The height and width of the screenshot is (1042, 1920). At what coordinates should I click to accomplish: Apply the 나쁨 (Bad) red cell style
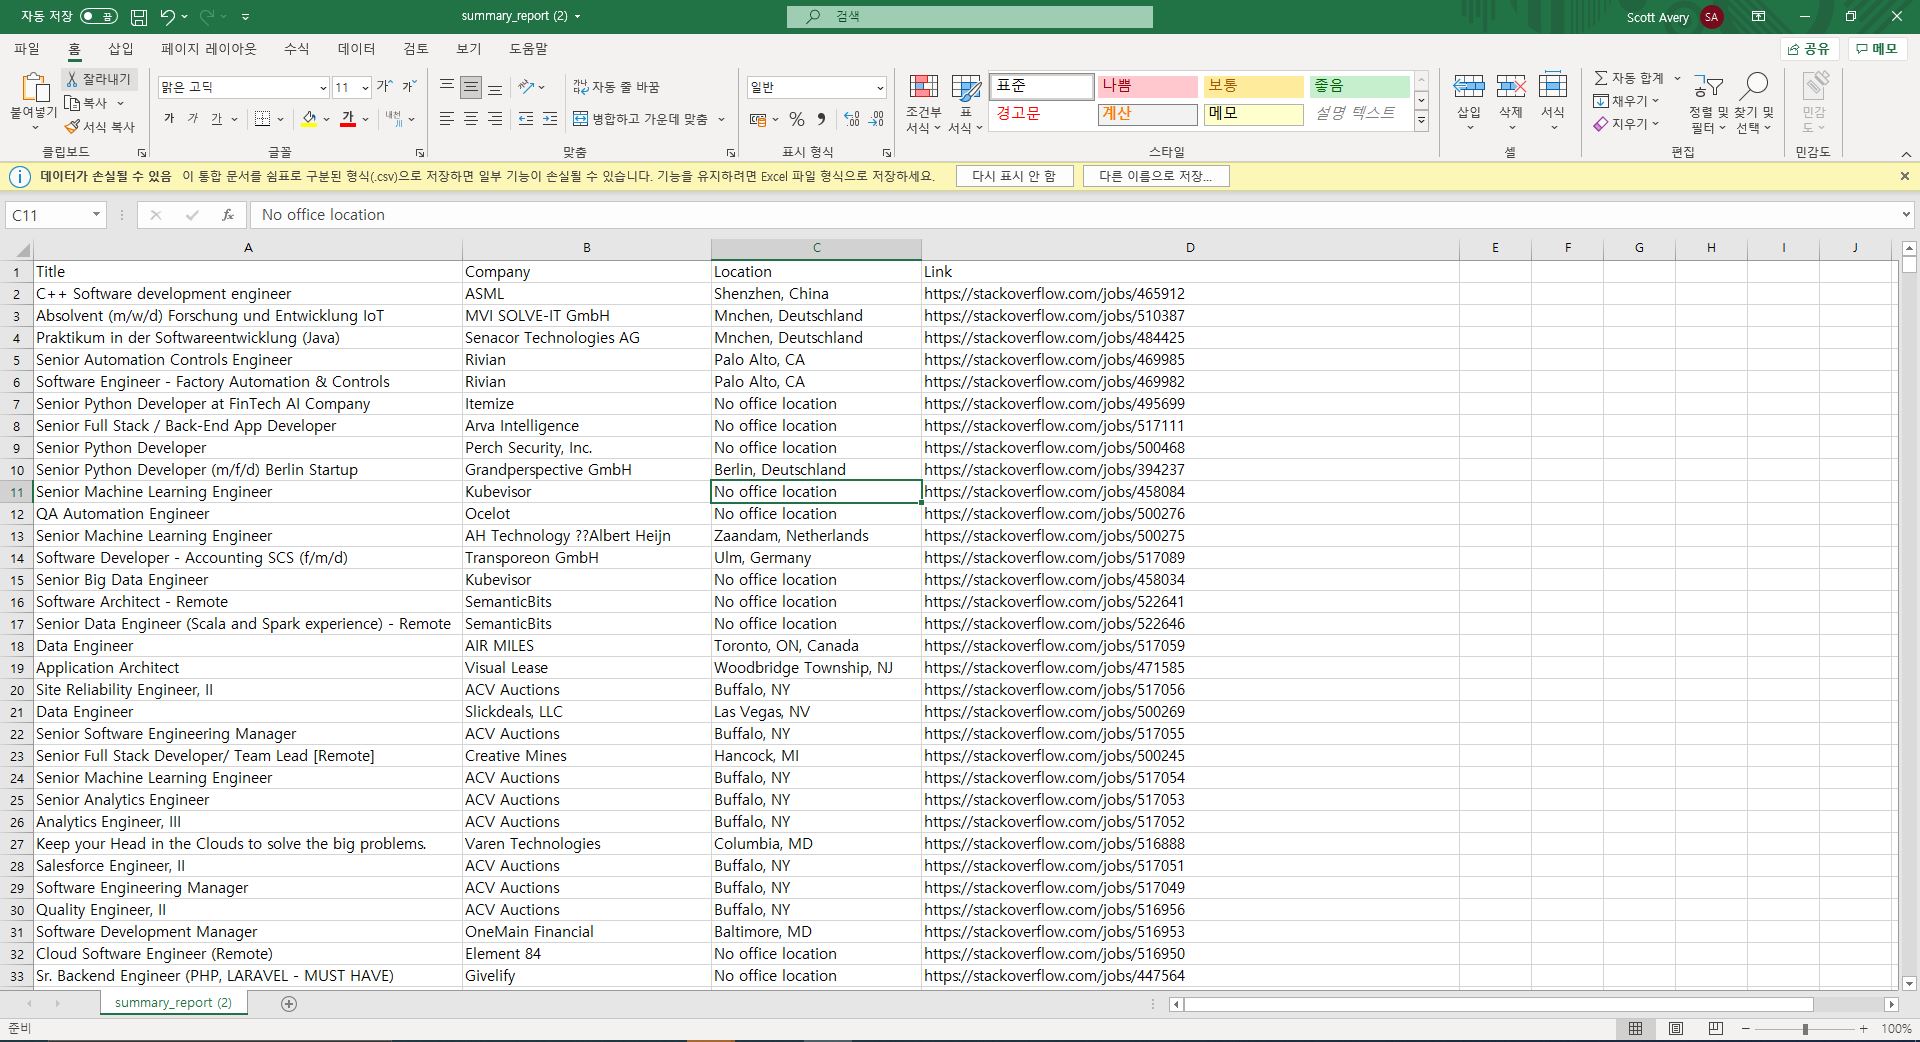click(x=1148, y=87)
